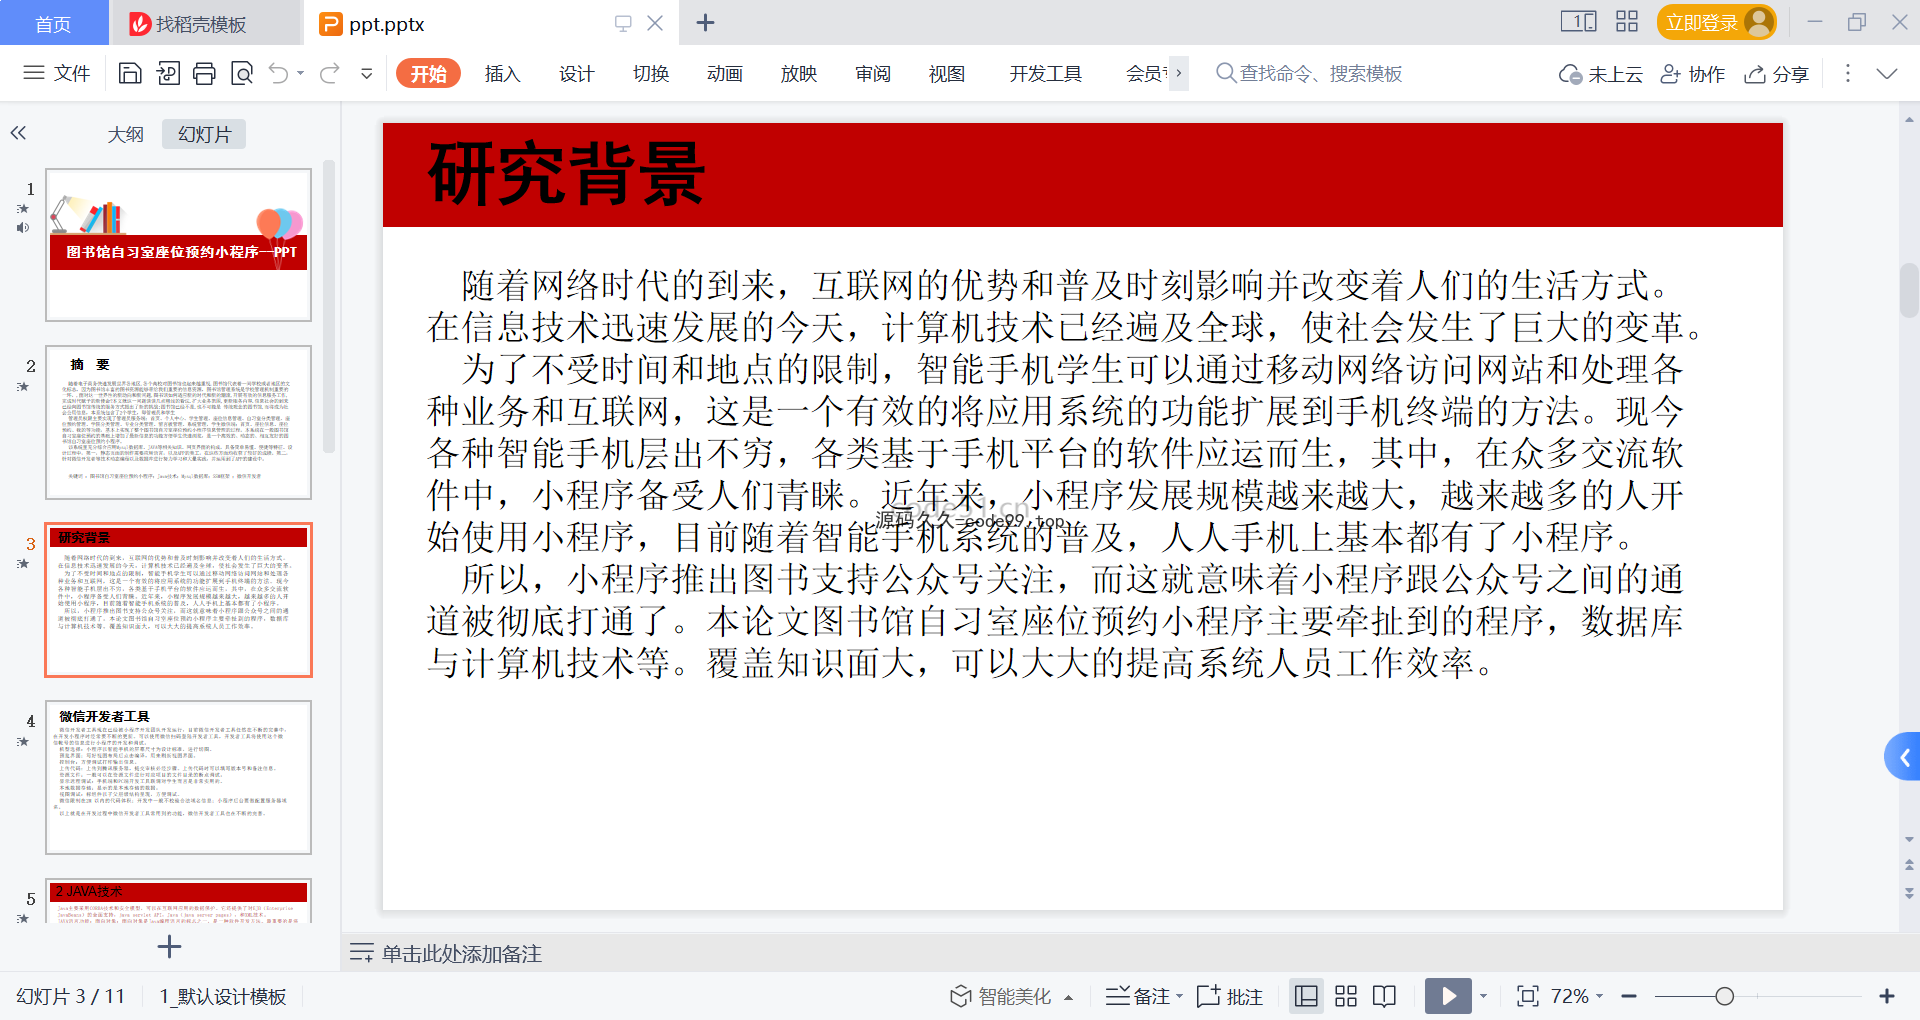
Task: Start slideshow with play button
Action: pos(1448,996)
